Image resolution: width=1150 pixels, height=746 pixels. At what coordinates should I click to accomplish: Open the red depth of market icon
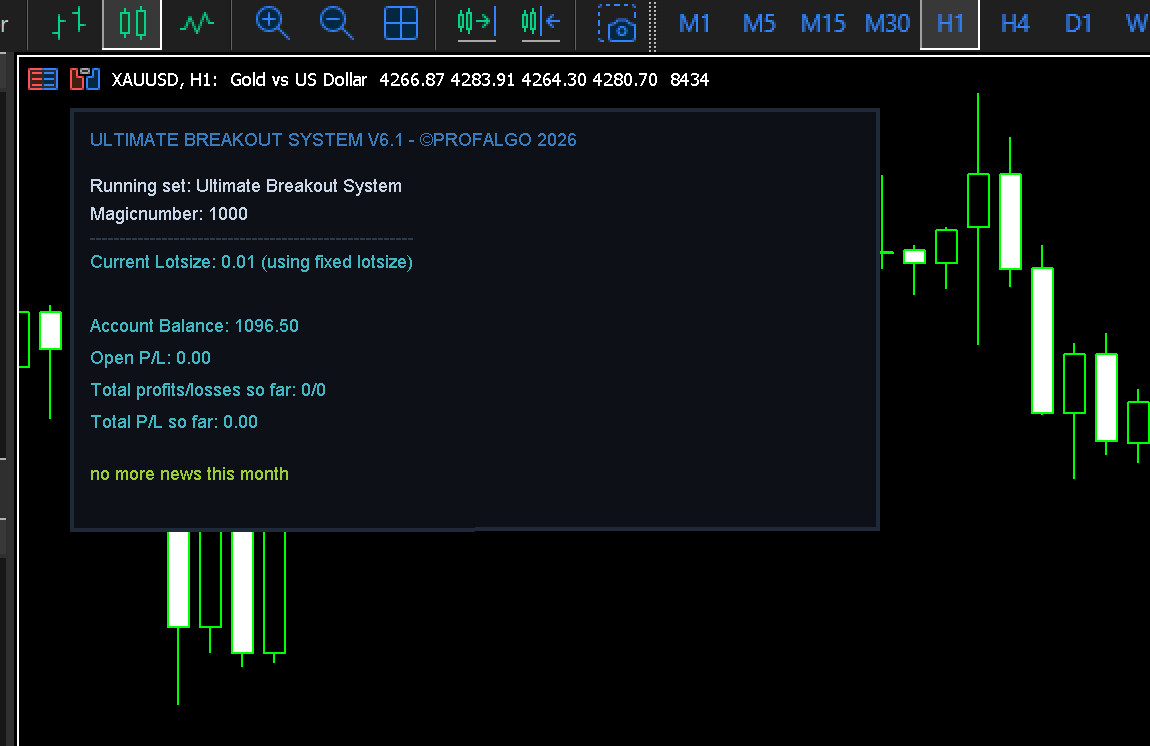pos(43,79)
